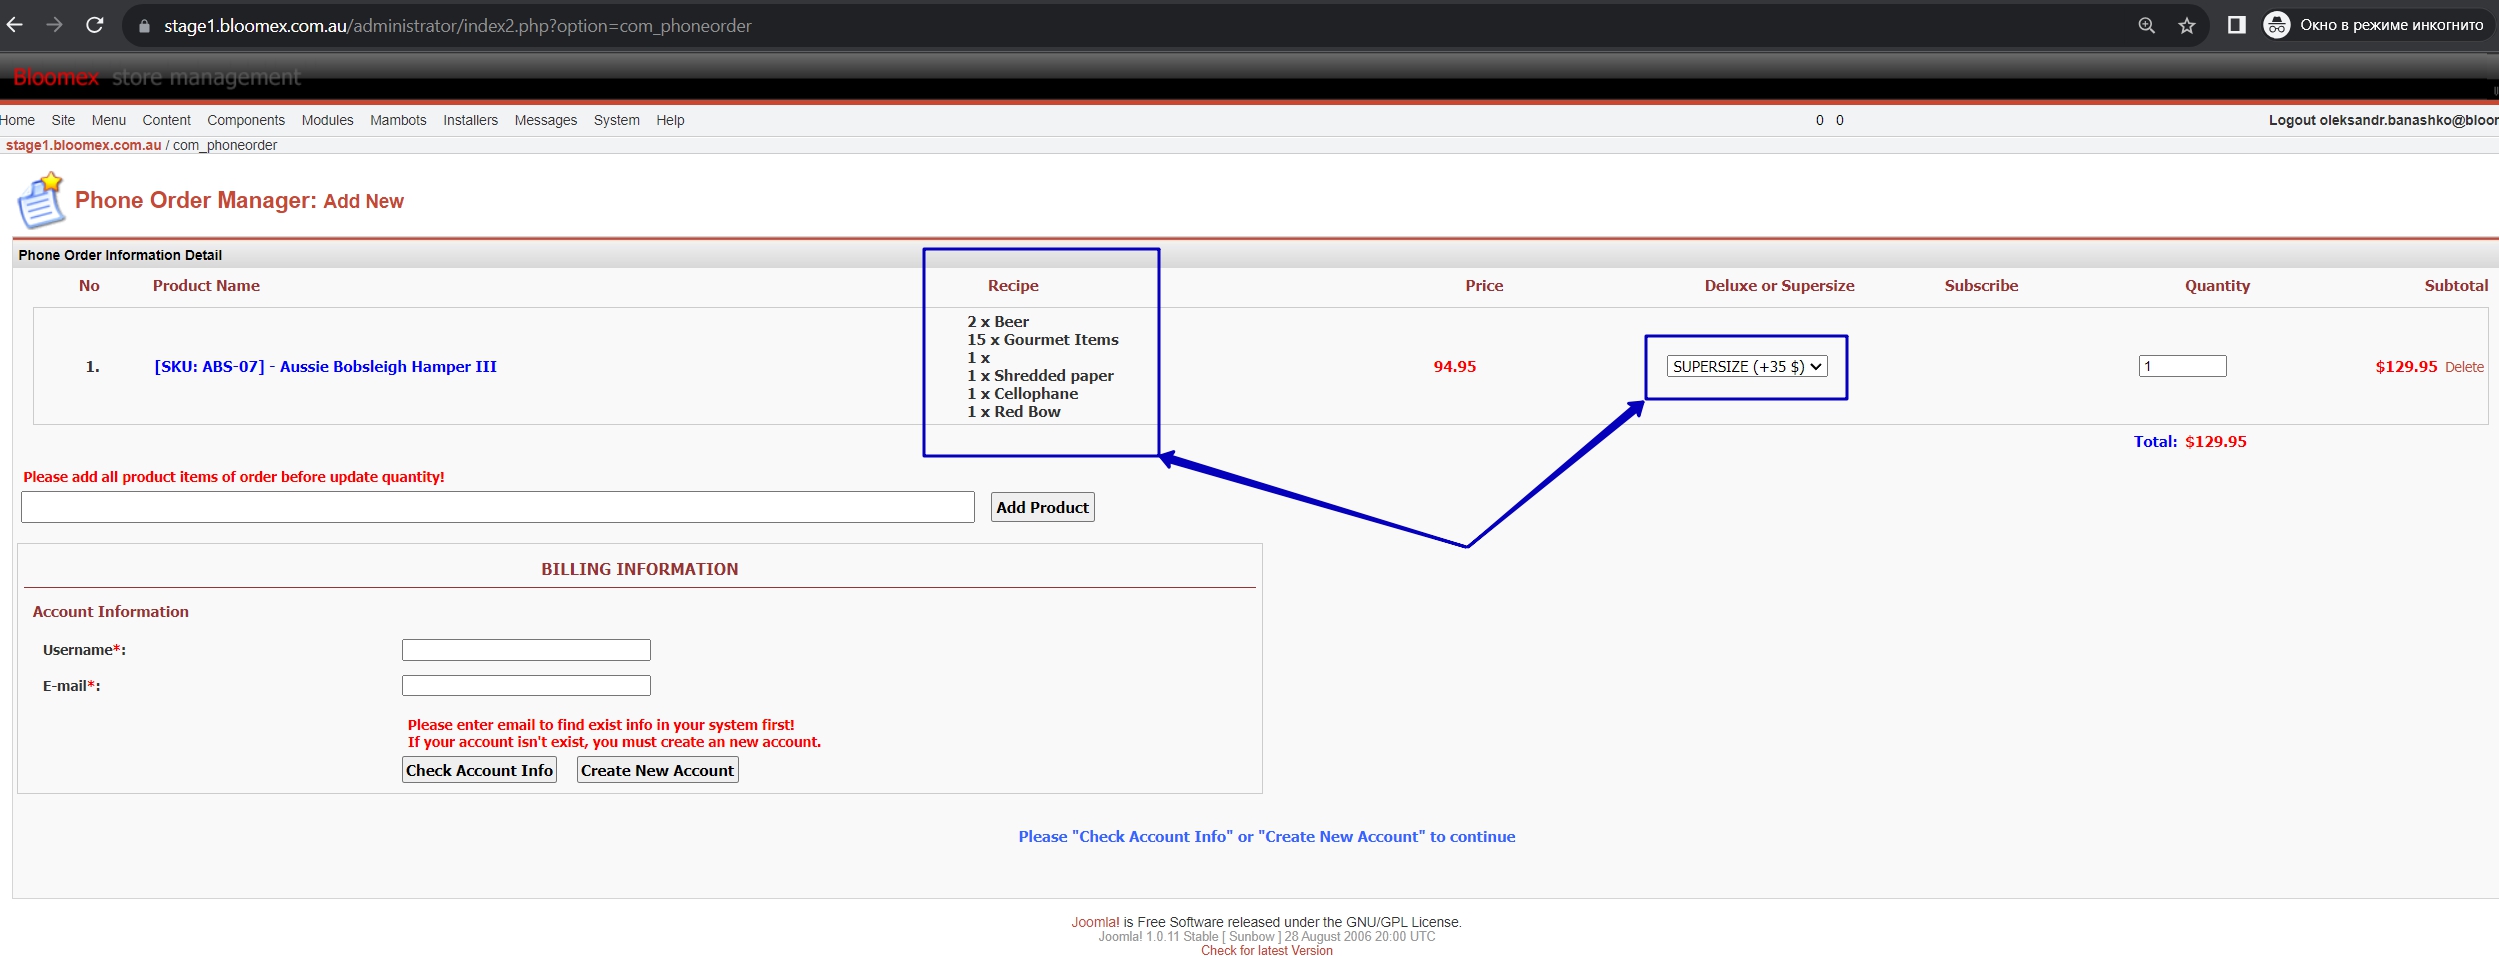Click the Deluxe or Supersize column header
Viewport: 2499px width, 972px height.
(1779, 285)
